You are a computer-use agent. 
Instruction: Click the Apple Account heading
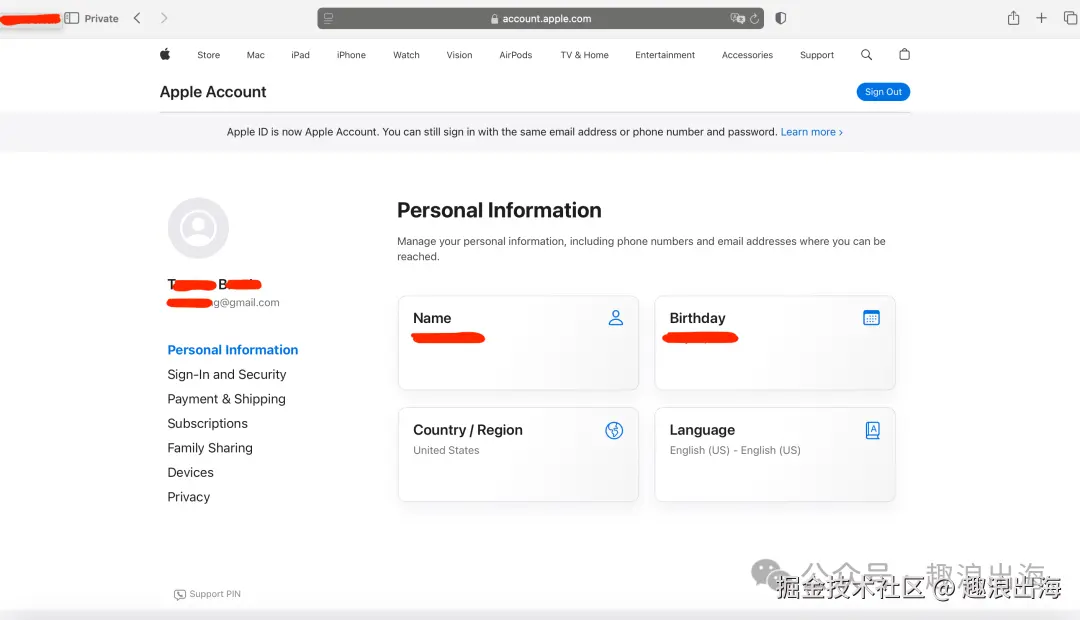tap(213, 92)
